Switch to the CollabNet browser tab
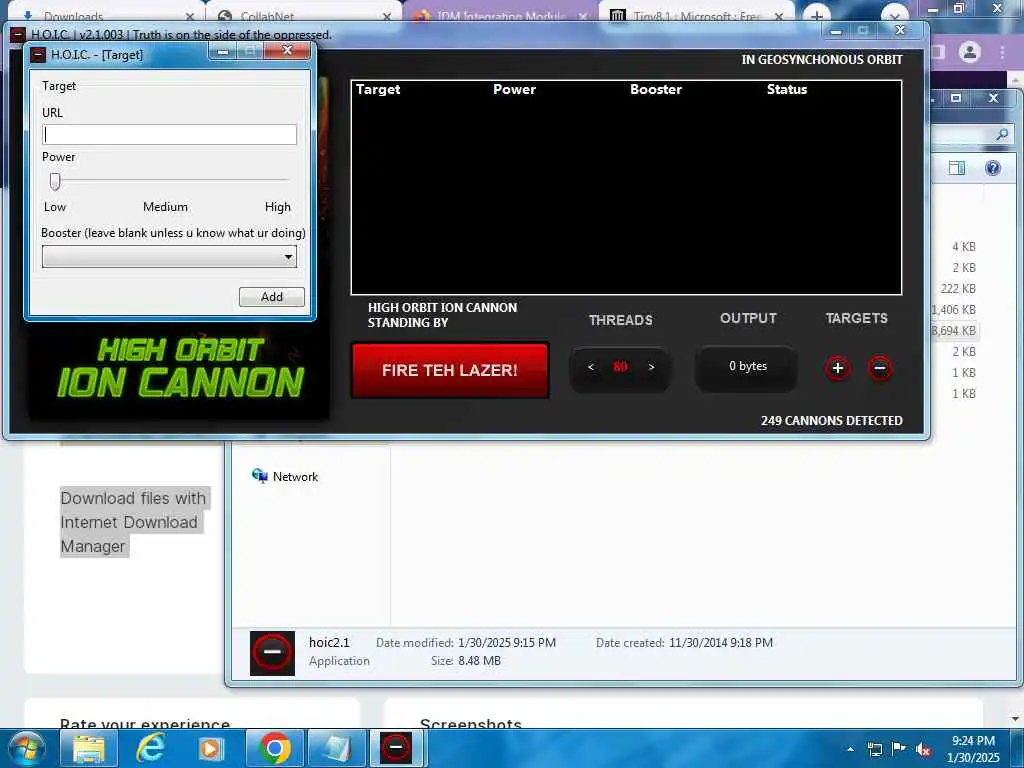 pyautogui.click(x=304, y=16)
